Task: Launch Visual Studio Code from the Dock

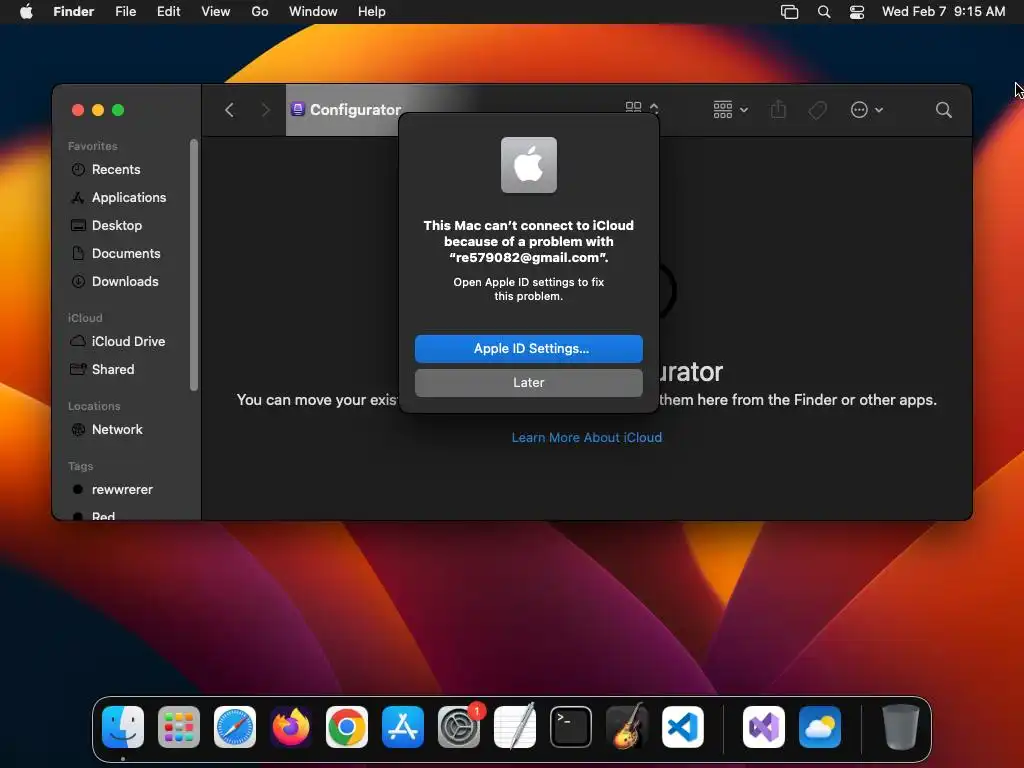Action: pyautogui.click(x=682, y=727)
